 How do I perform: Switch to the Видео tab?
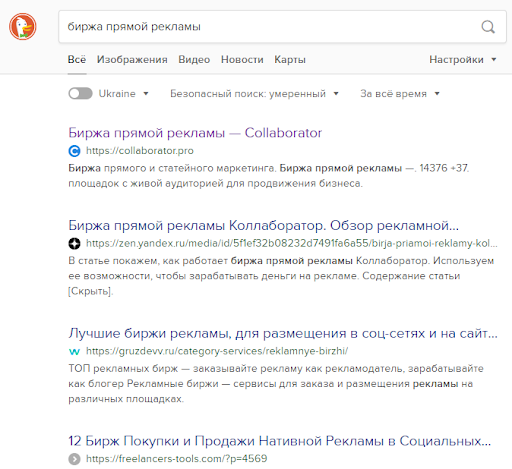pos(194,59)
